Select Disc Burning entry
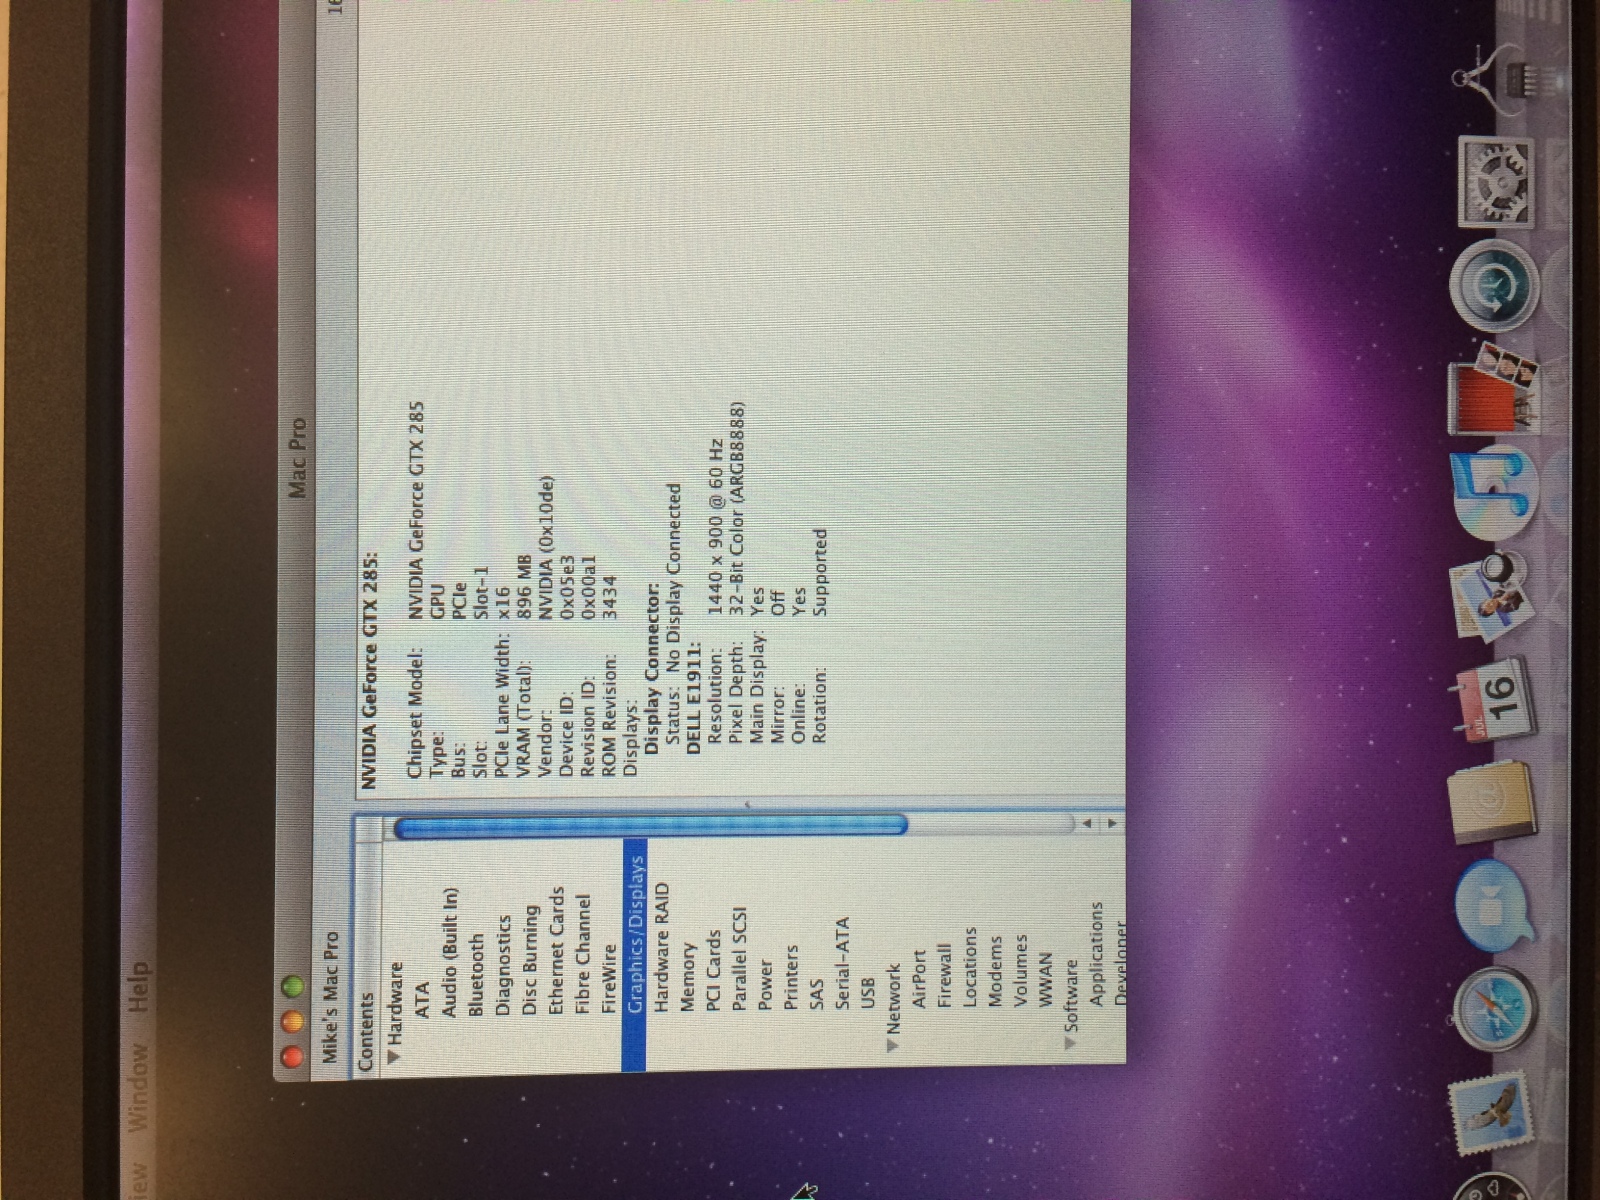The image size is (1600, 1200). (530, 960)
